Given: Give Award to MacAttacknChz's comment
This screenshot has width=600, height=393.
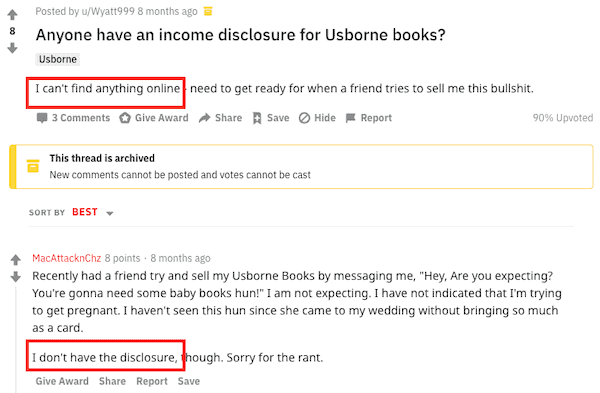Looking at the screenshot, I should click(x=62, y=381).
